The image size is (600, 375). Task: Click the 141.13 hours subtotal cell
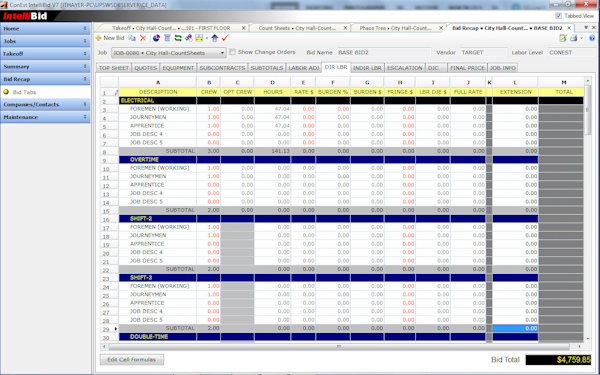(272, 151)
